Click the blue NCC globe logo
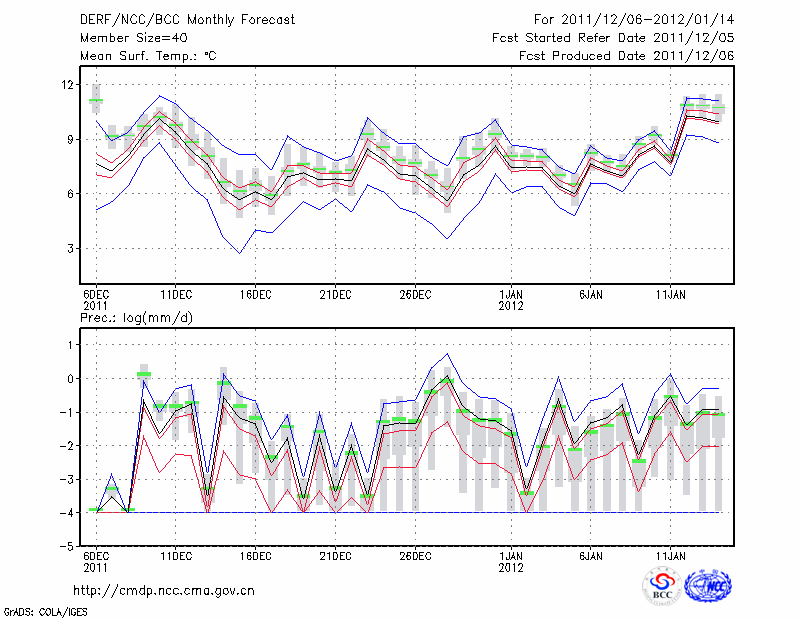 [x=707, y=586]
